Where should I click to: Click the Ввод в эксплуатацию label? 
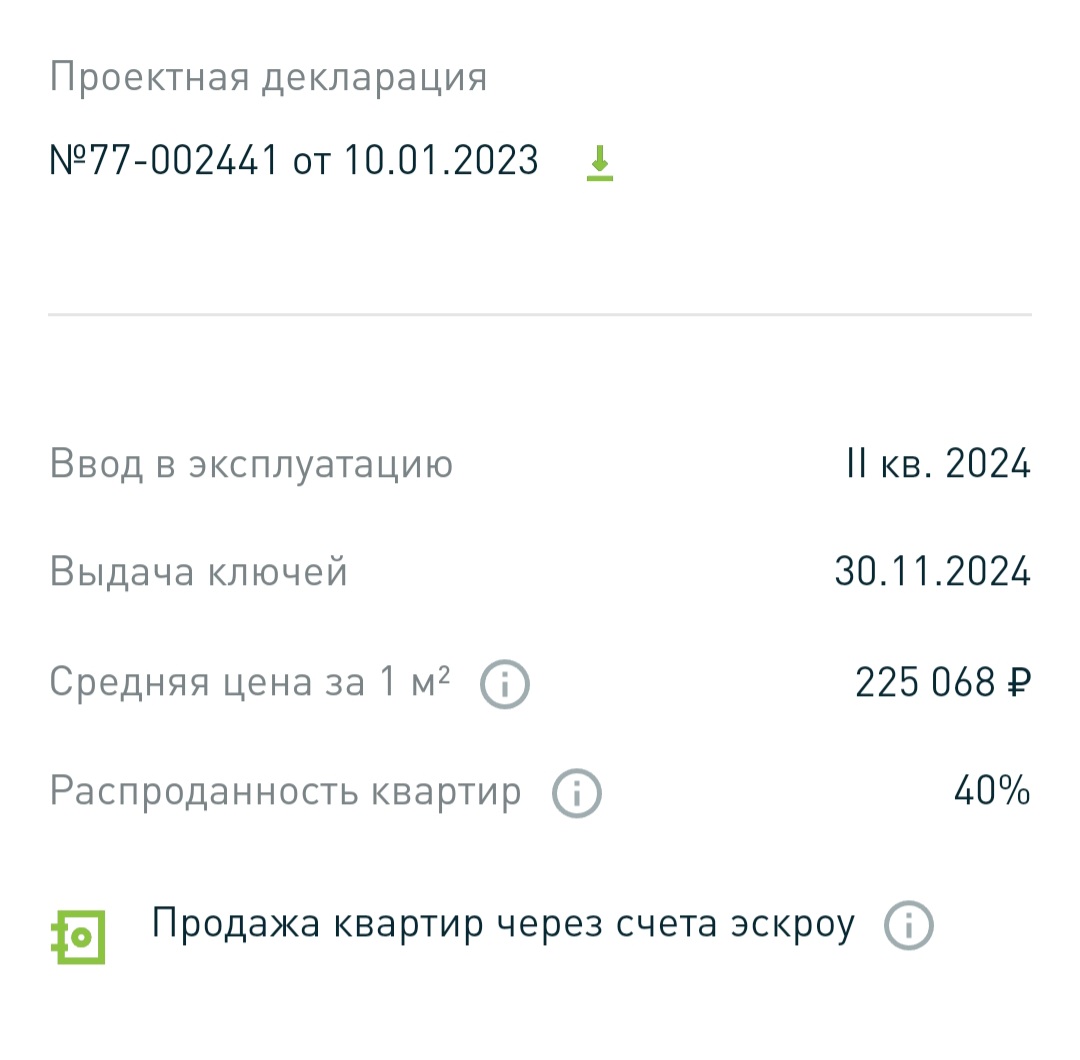tap(251, 465)
